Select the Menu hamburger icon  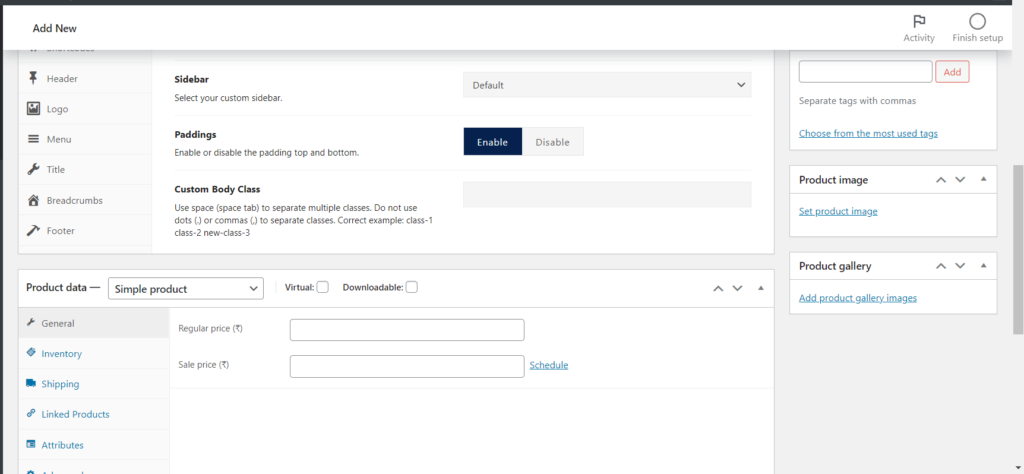click(33, 139)
